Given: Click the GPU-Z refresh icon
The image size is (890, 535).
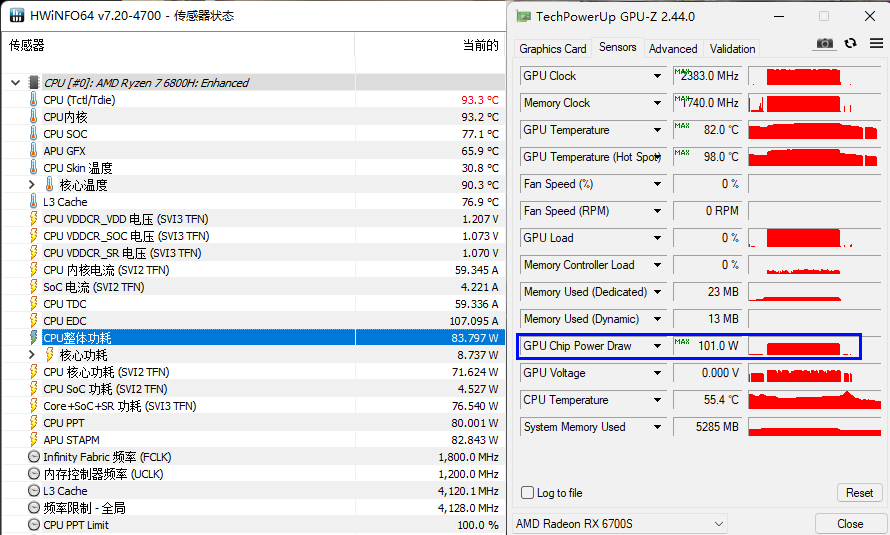Looking at the screenshot, I should tap(851, 43).
